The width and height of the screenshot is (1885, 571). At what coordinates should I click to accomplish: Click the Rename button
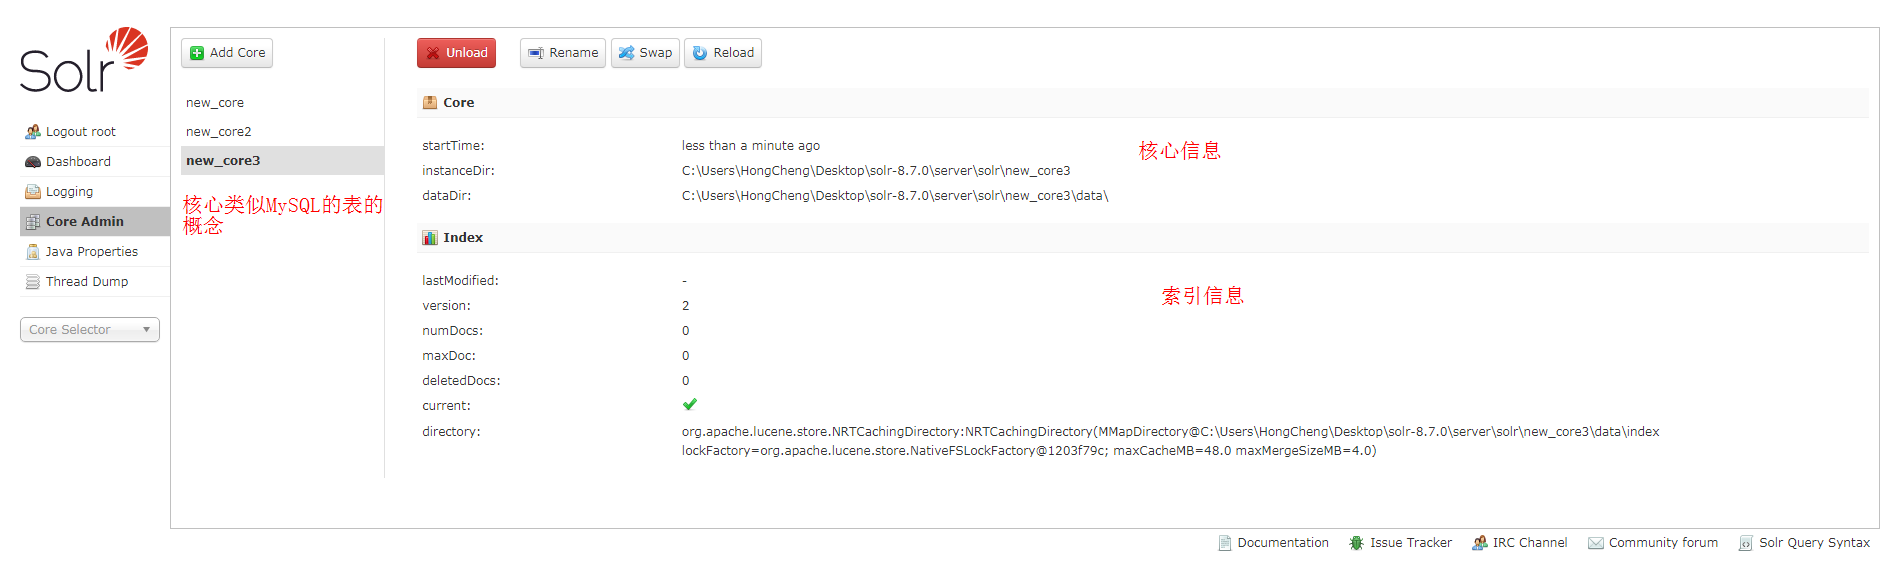pyautogui.click(x=563, y=53)
